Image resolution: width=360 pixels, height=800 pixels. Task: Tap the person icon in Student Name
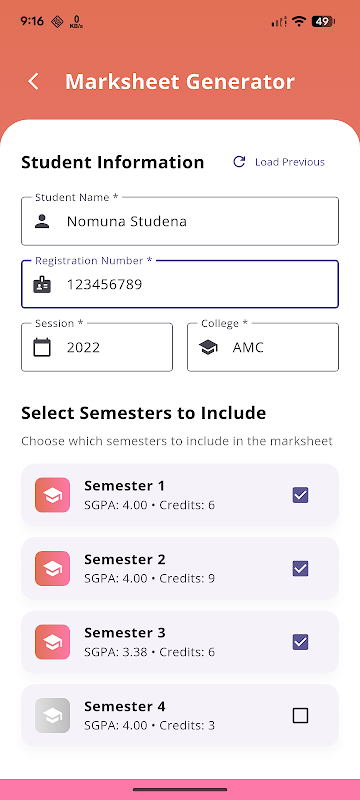[x=42, y=221]
